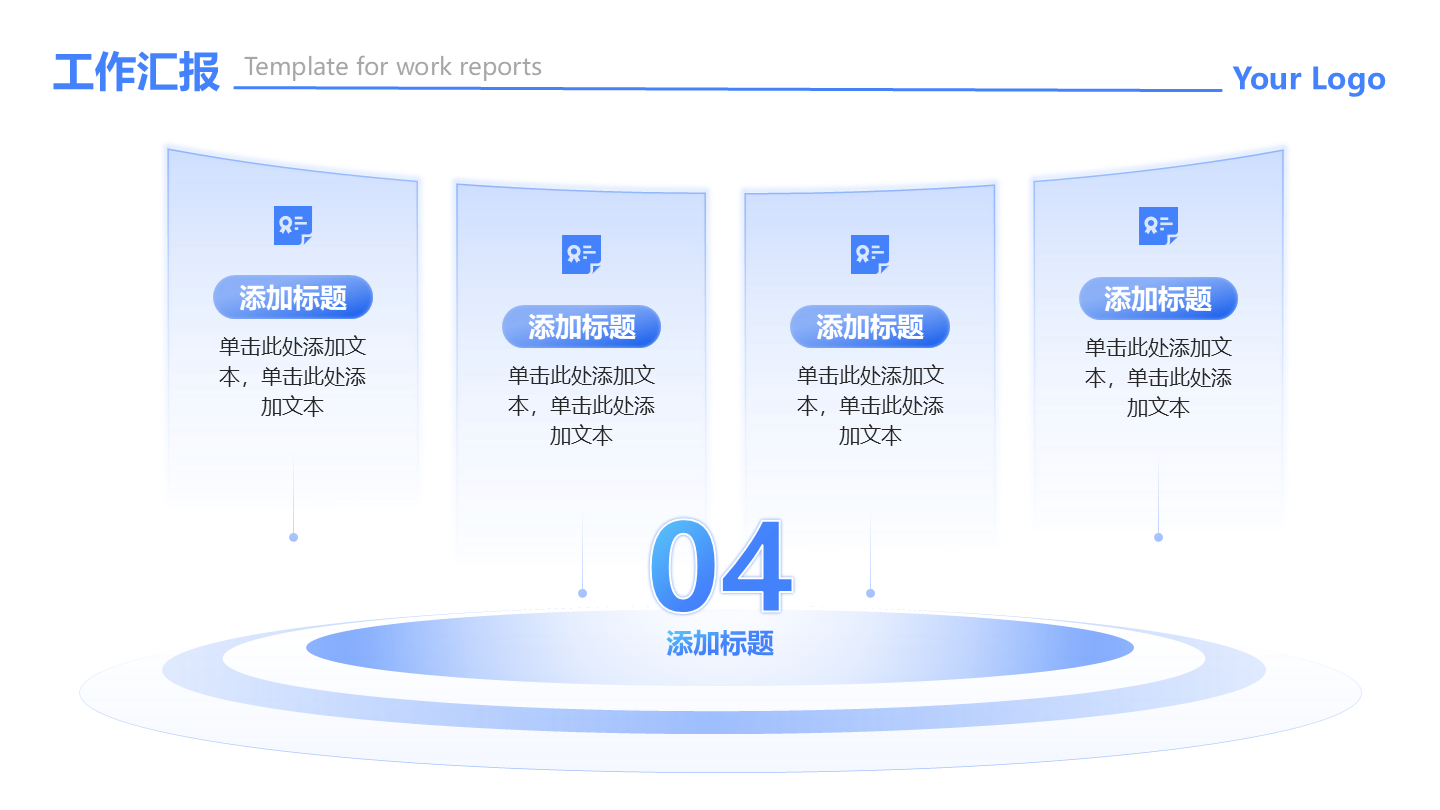The width and height of the screenshot is (1440, 810).
Task: Click the 添加标题 pill in the leftmost panel
Action: pyautogui.click(x=293, y=298)
